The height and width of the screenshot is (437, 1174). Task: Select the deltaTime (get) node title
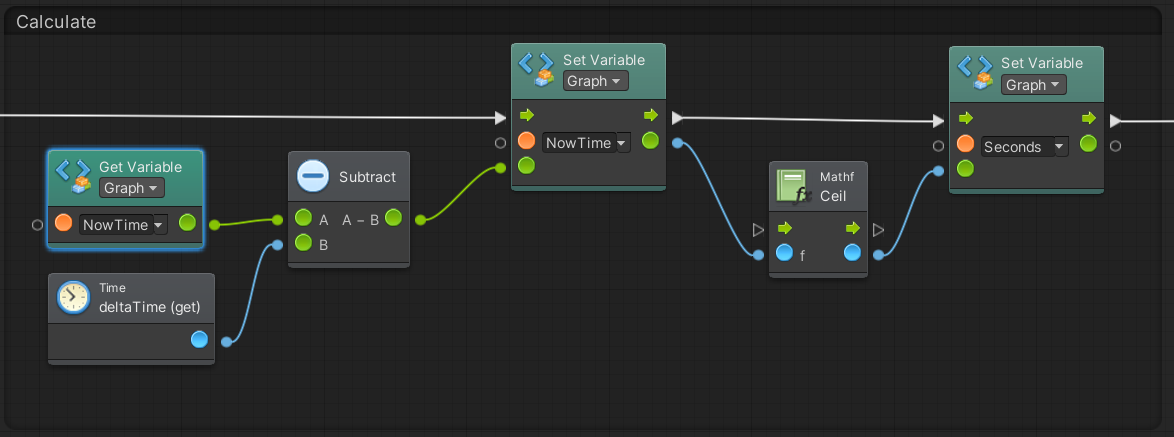tap(149, 307)
